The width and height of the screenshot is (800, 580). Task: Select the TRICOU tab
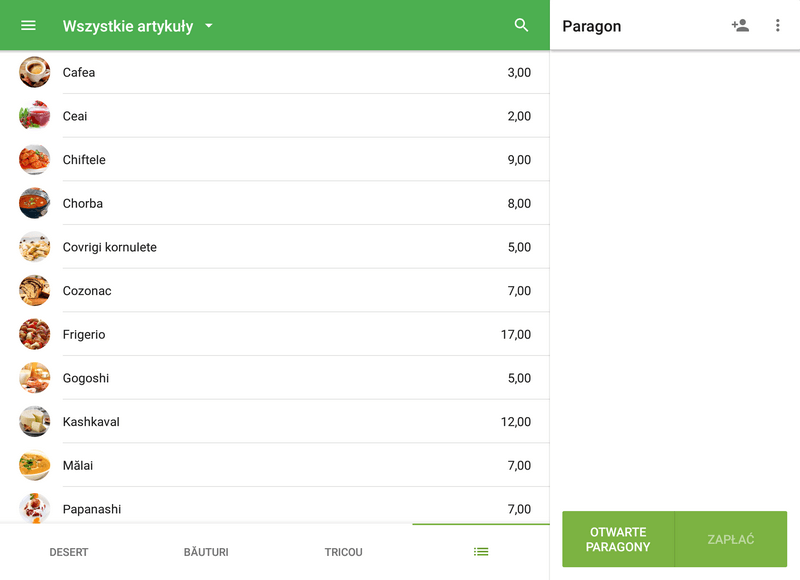tap(344, 552)
